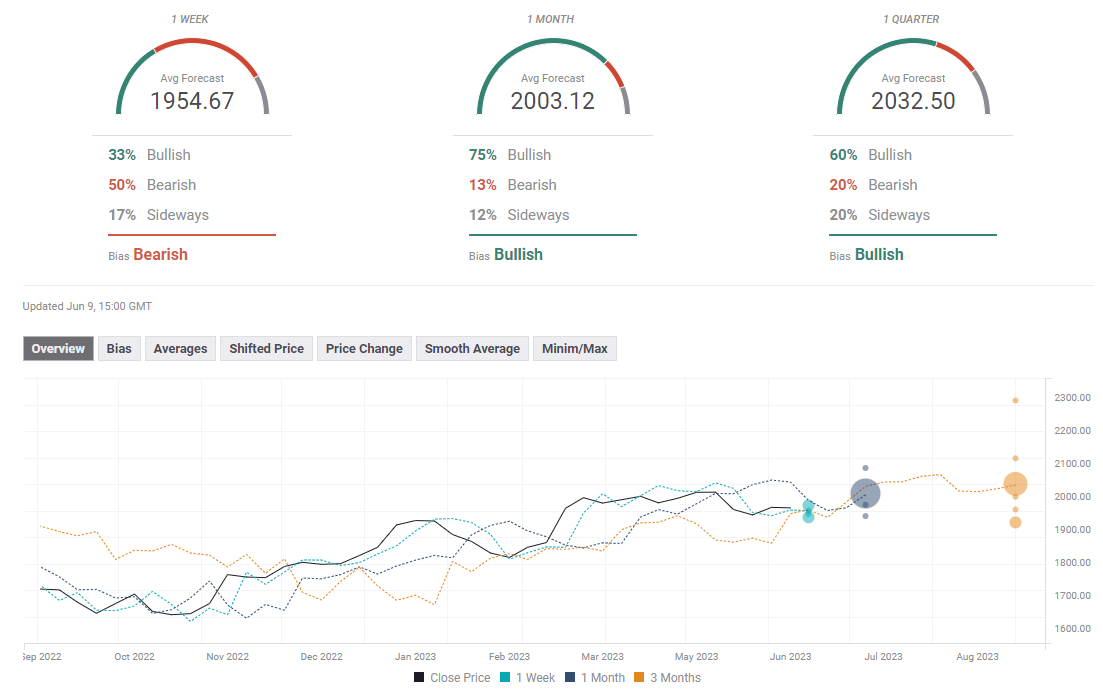Open the Price Change tab
The image size is (1103, 699).
(x=364, y=348)
